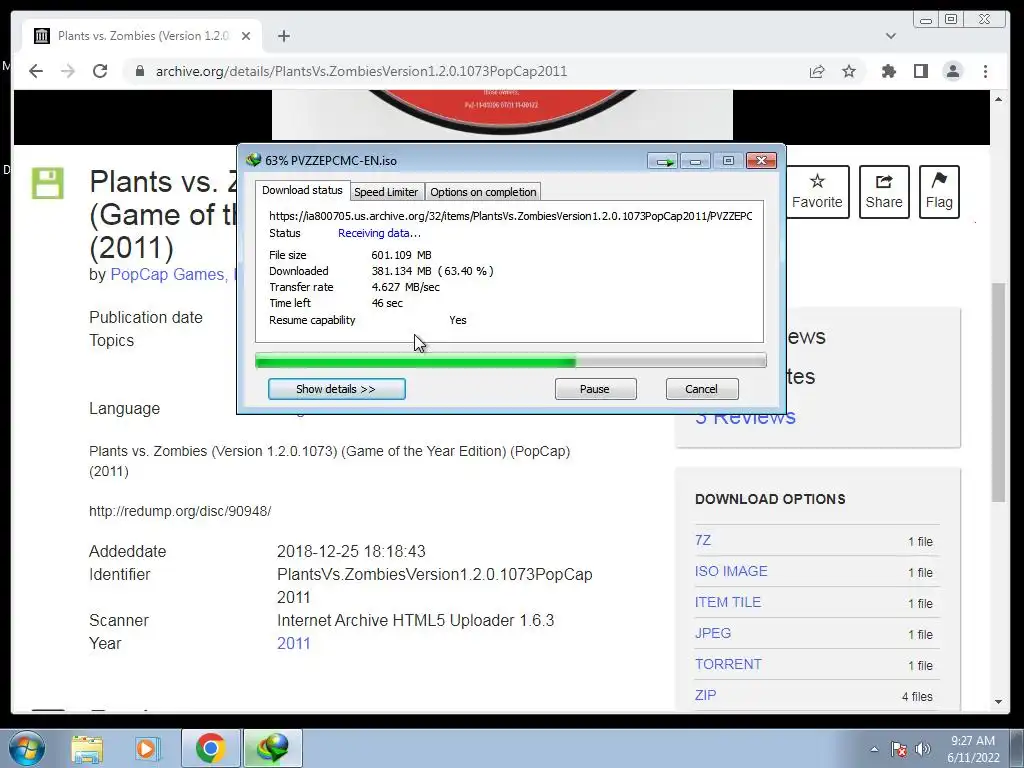This screenshot has height=768, width=1024.
Task: Switch to the Download status tab
Action: click(x=302, y=190)
